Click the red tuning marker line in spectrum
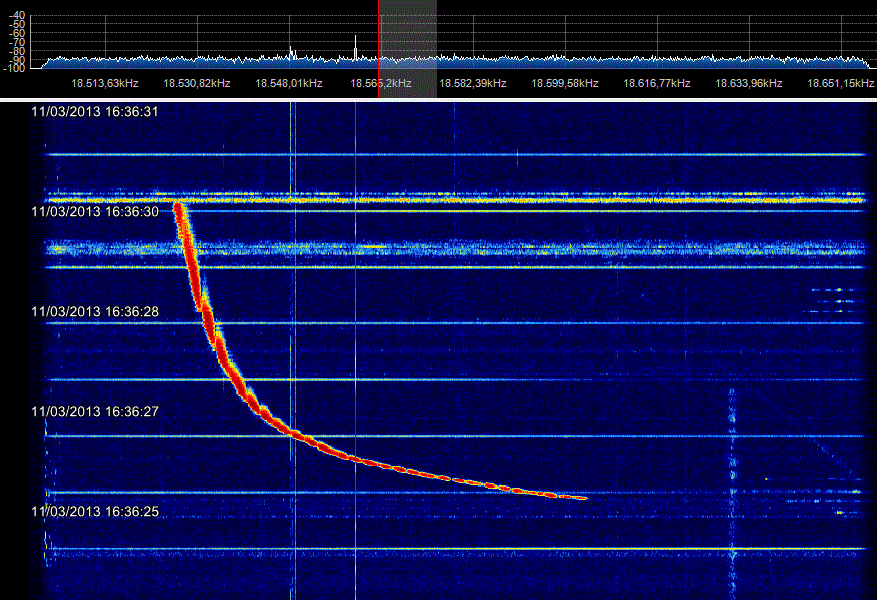Viewport: 877px width, 600px height. [x=379, y=49]
